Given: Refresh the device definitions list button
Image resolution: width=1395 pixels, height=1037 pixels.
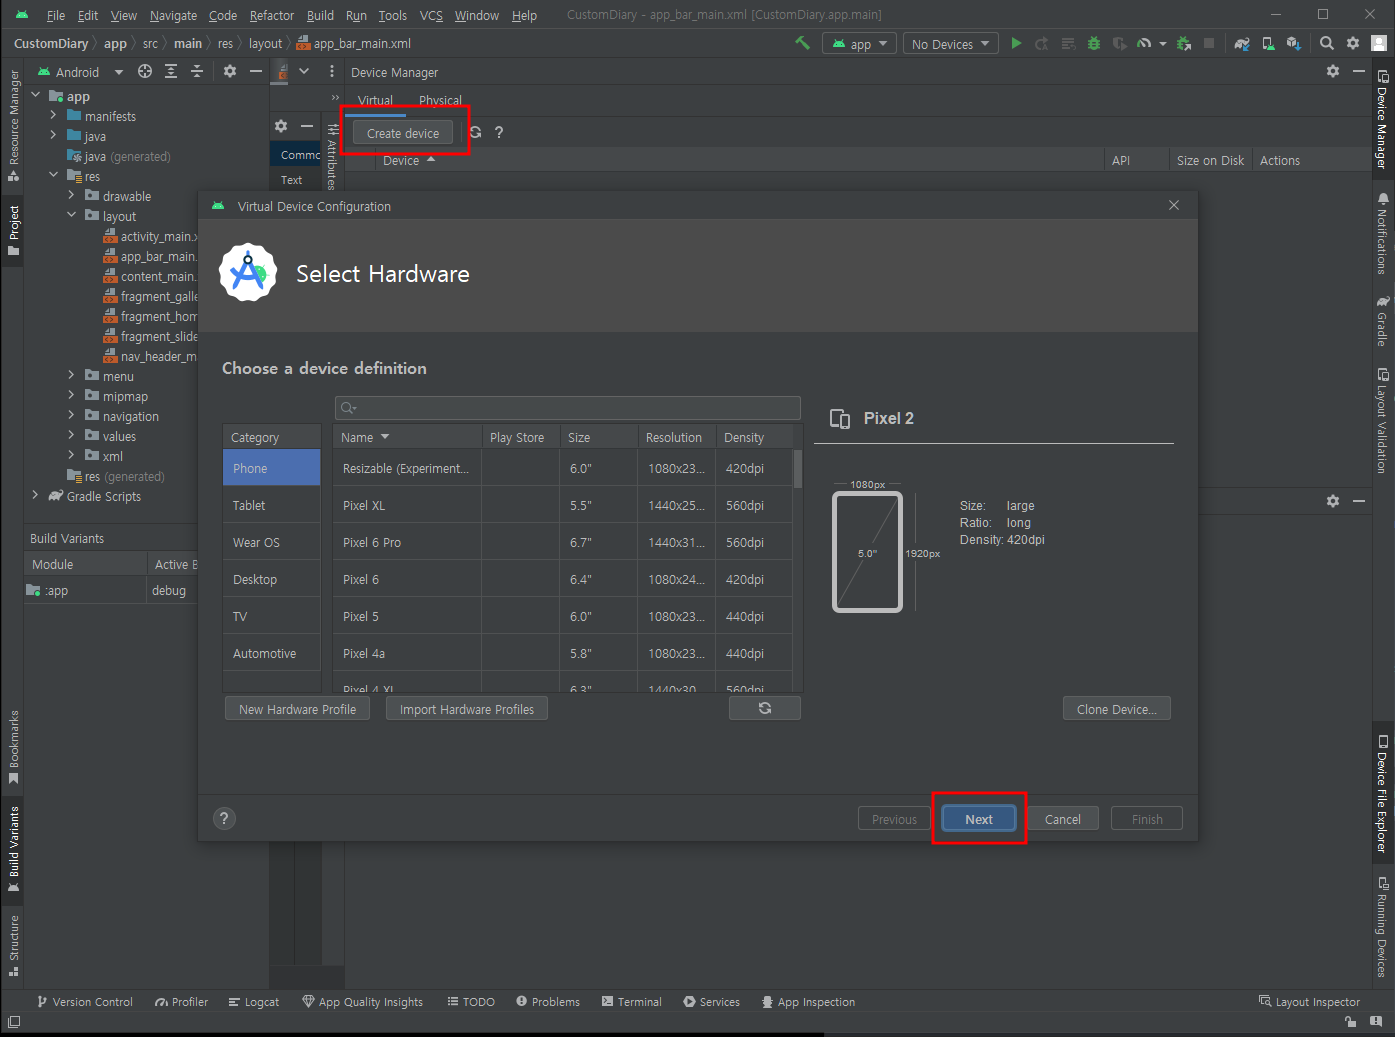Looking at the screenshot, I should tap(765, 708).
